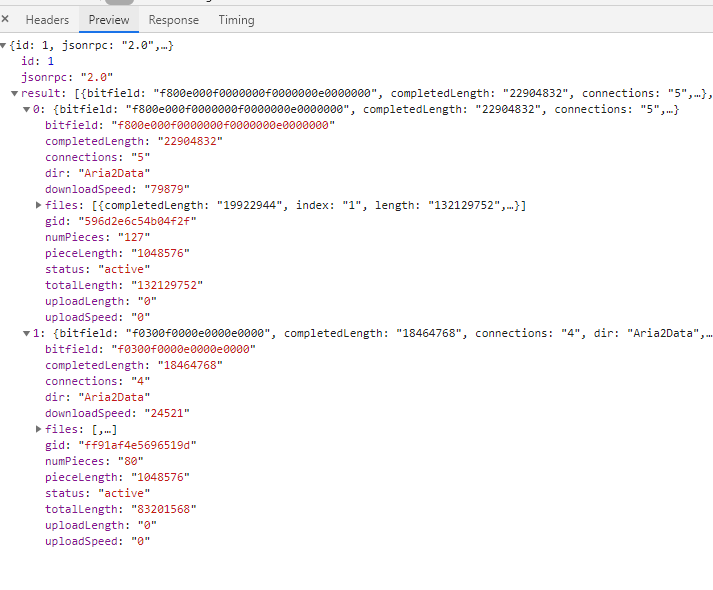This screenshot has height=590, width=713.
Task: Click gid "596d2e6c54b04f2f" value
Action: pyautogui.click(x=137, y=221)
